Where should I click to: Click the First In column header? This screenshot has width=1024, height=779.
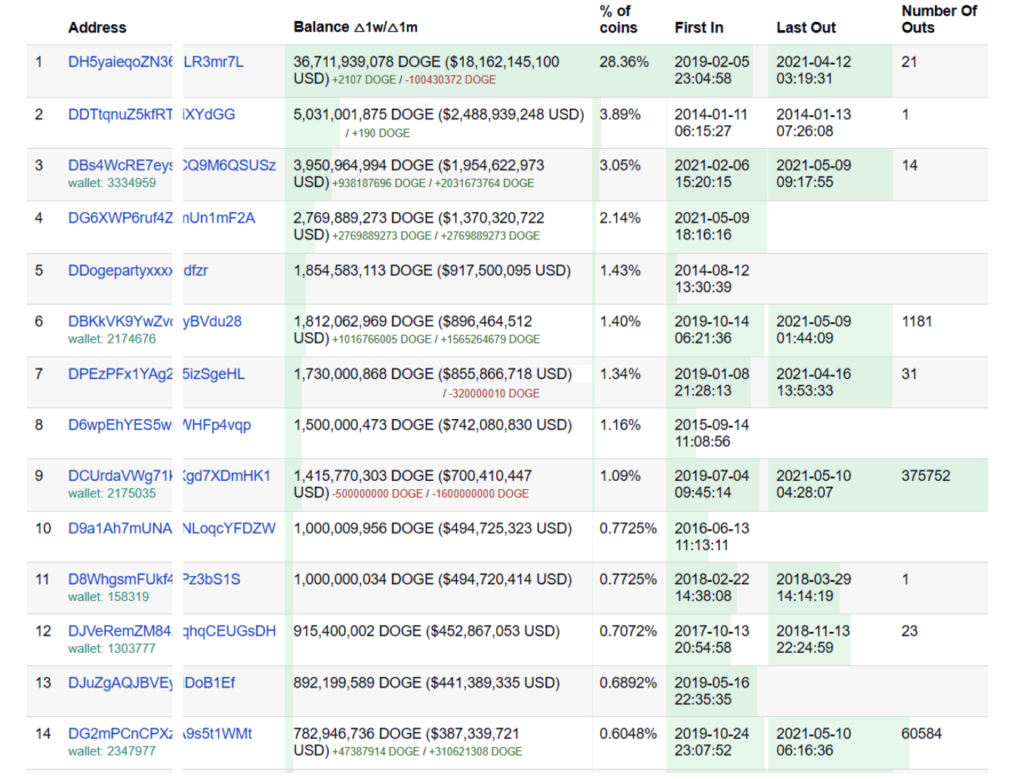click(x=699, y=27)
